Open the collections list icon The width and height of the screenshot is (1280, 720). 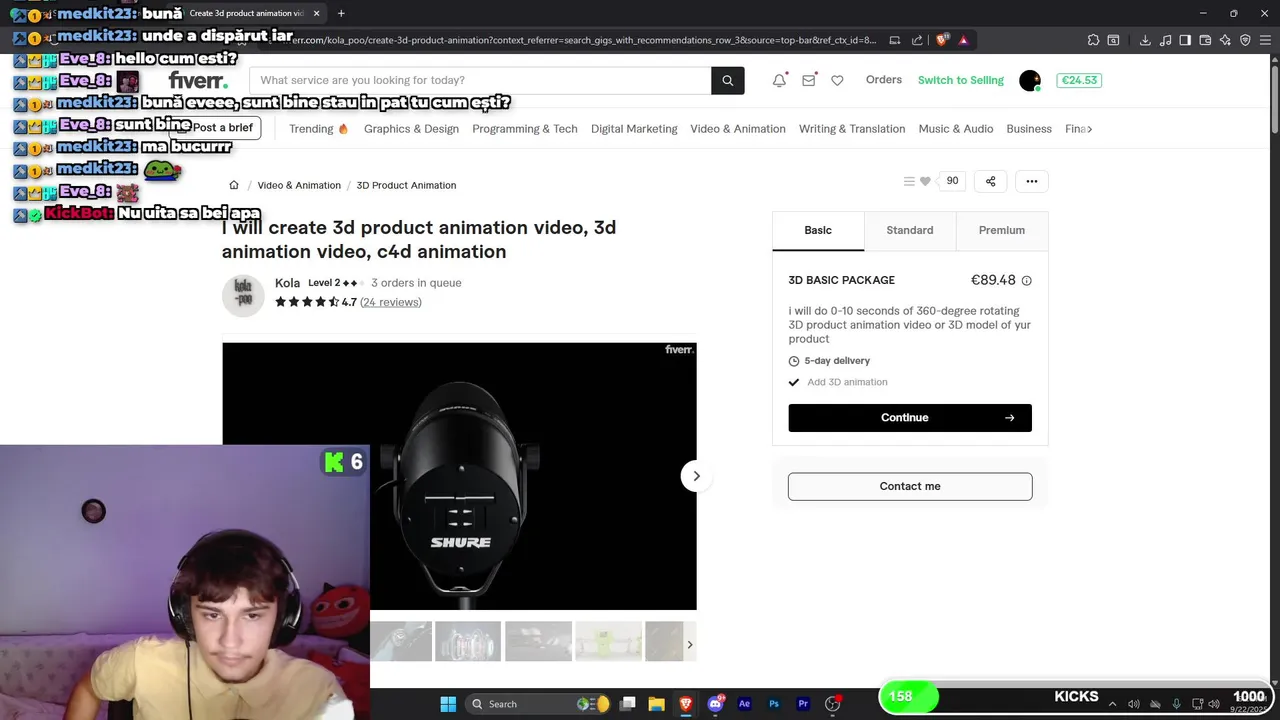tap(909, 181)
